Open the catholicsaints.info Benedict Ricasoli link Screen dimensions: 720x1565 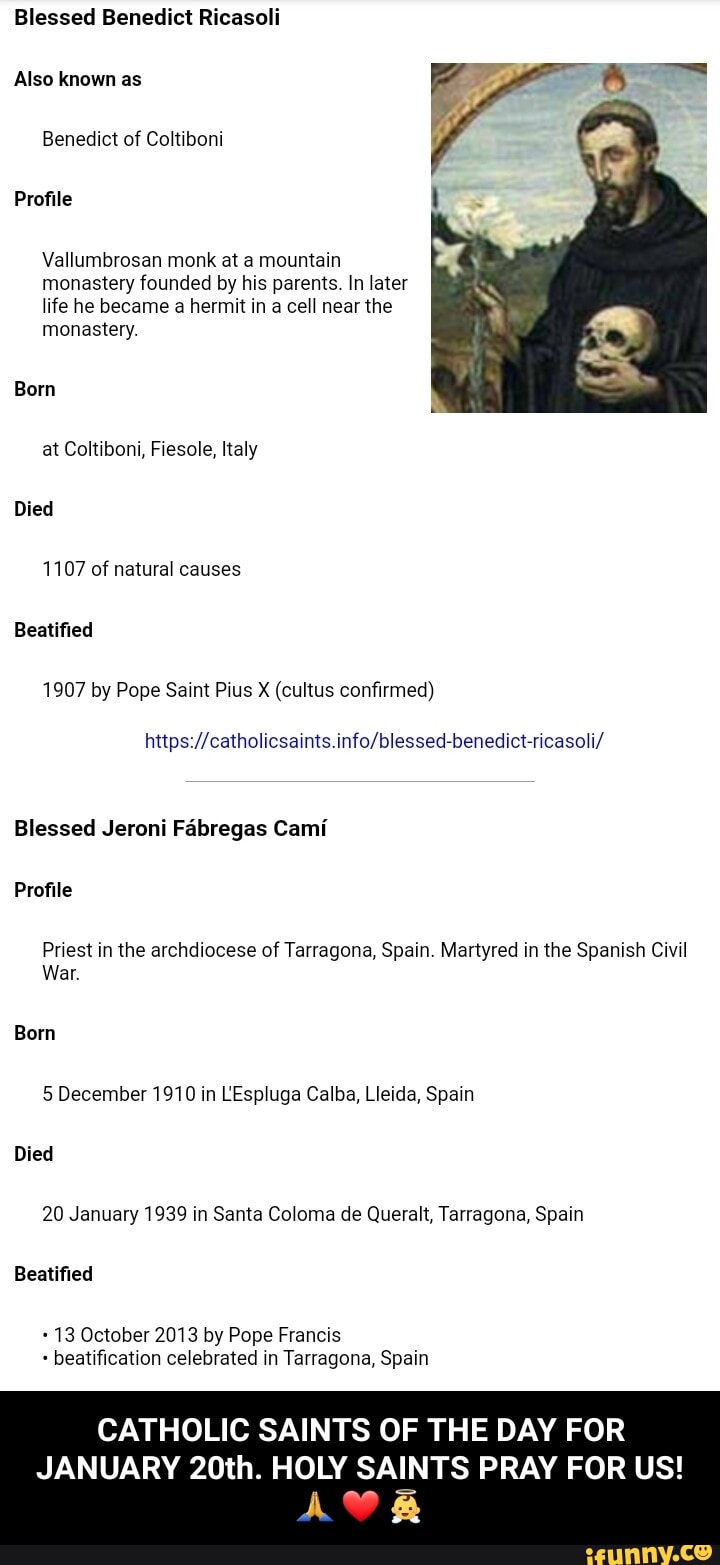[x=374, y=741]
